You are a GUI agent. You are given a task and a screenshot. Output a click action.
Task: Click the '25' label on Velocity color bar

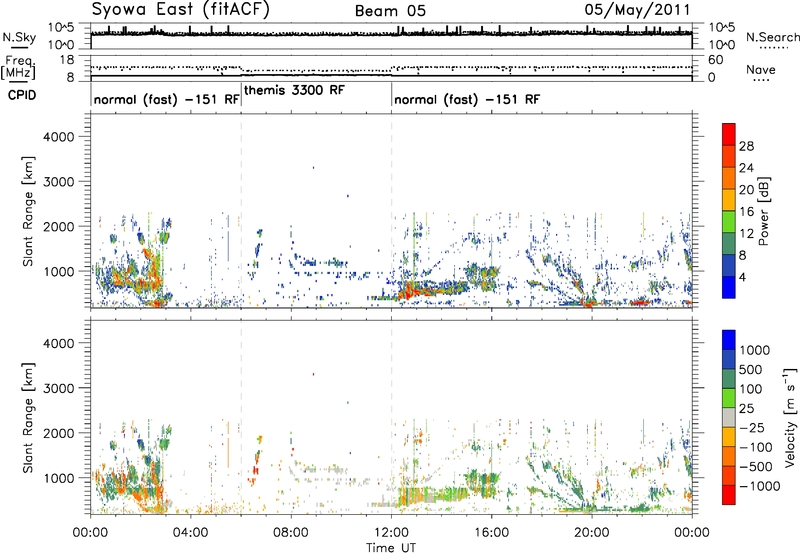pyautogui.click(x=747, y=409)
